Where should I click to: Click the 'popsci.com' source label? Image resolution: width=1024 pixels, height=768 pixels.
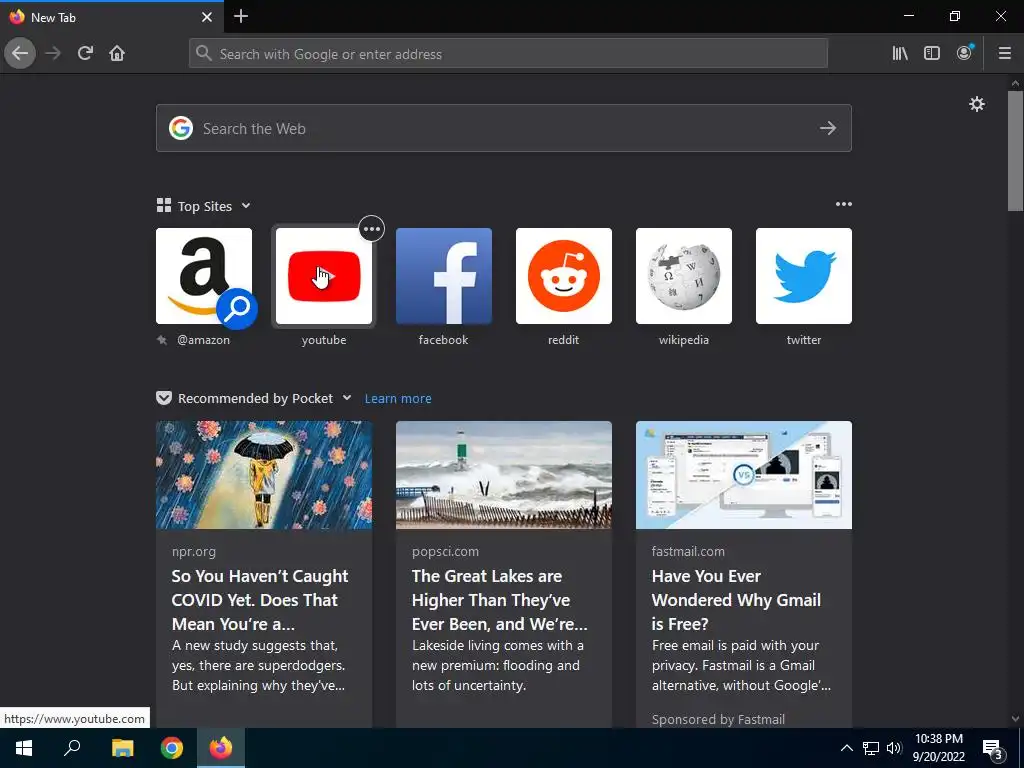coord(445,551)
